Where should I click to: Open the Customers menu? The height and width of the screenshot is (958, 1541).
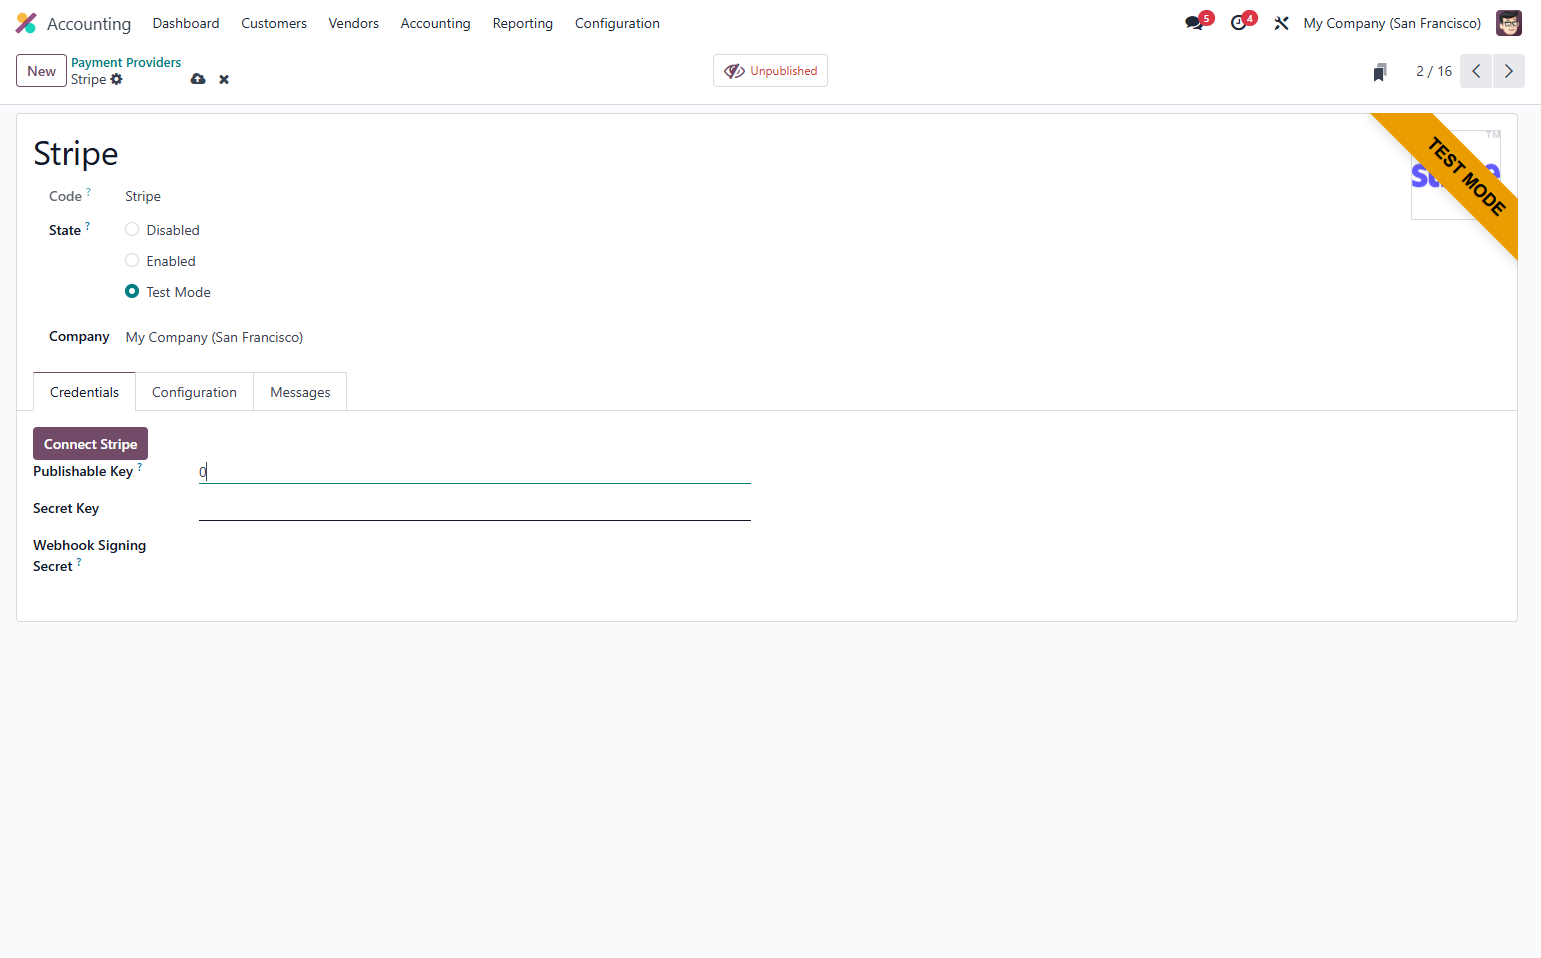coord(274,23)
